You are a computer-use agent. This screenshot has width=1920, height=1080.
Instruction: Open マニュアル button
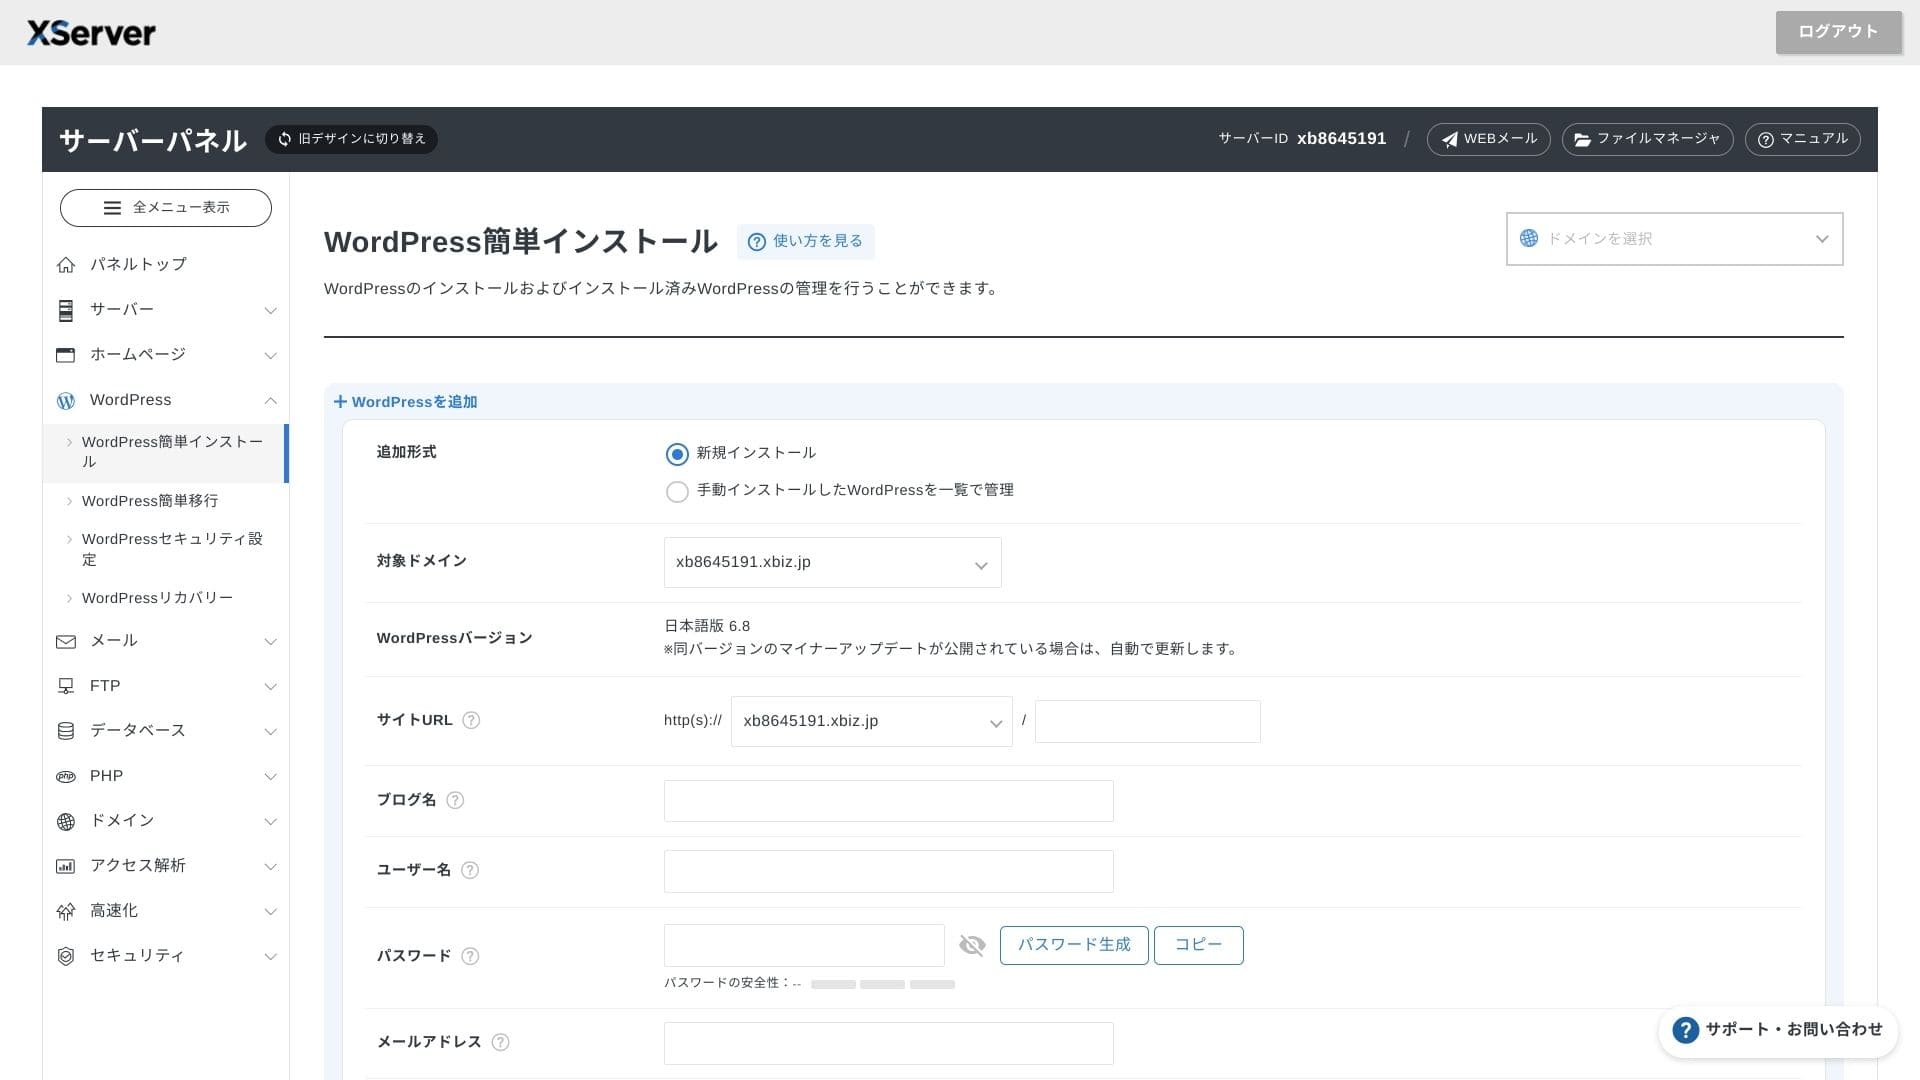1802,139
